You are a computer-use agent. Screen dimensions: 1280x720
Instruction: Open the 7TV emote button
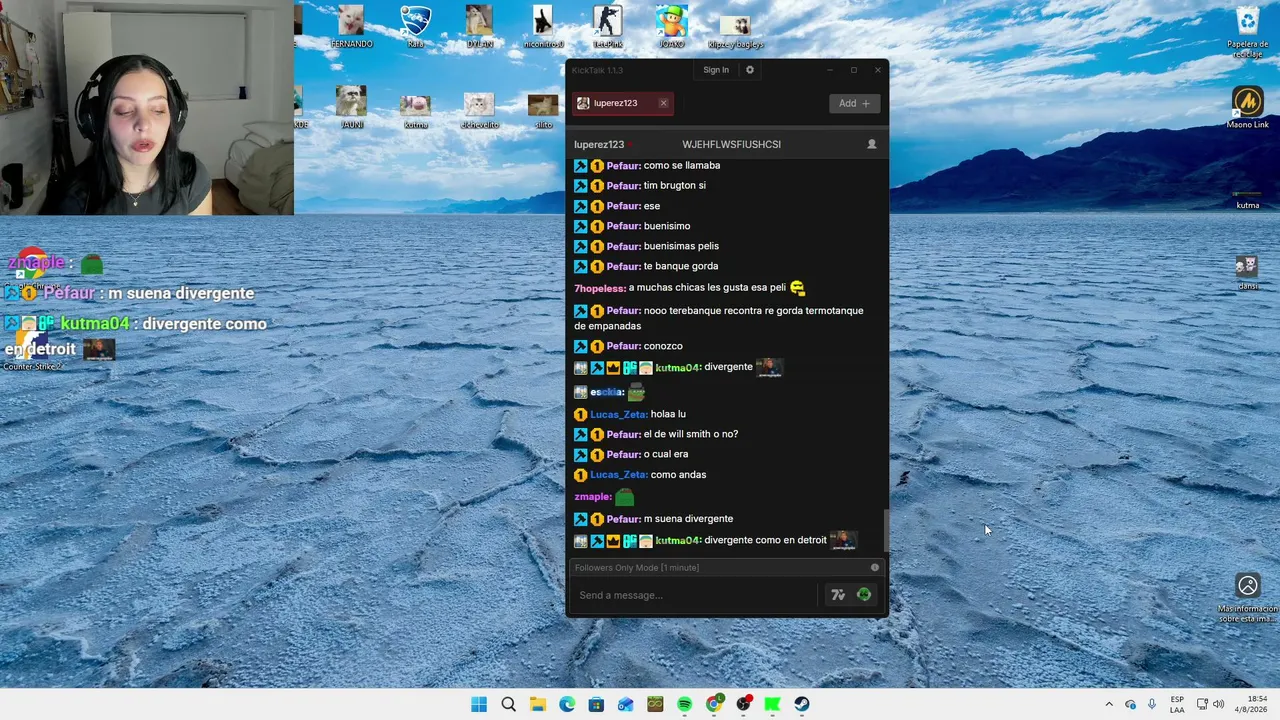838,595
